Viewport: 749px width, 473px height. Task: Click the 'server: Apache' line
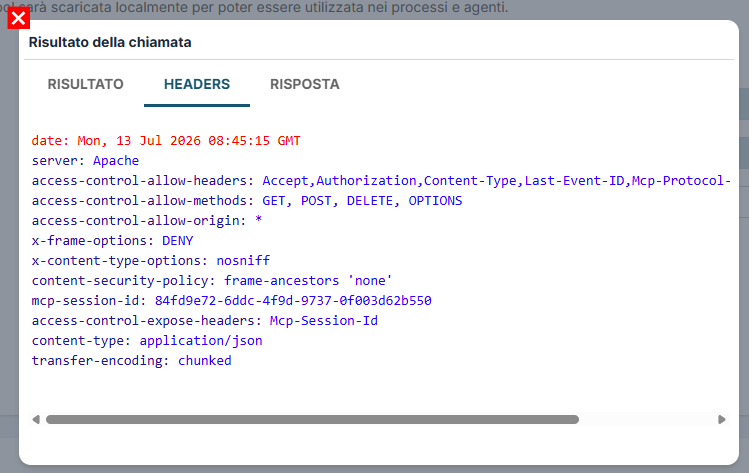click(86, 161)
